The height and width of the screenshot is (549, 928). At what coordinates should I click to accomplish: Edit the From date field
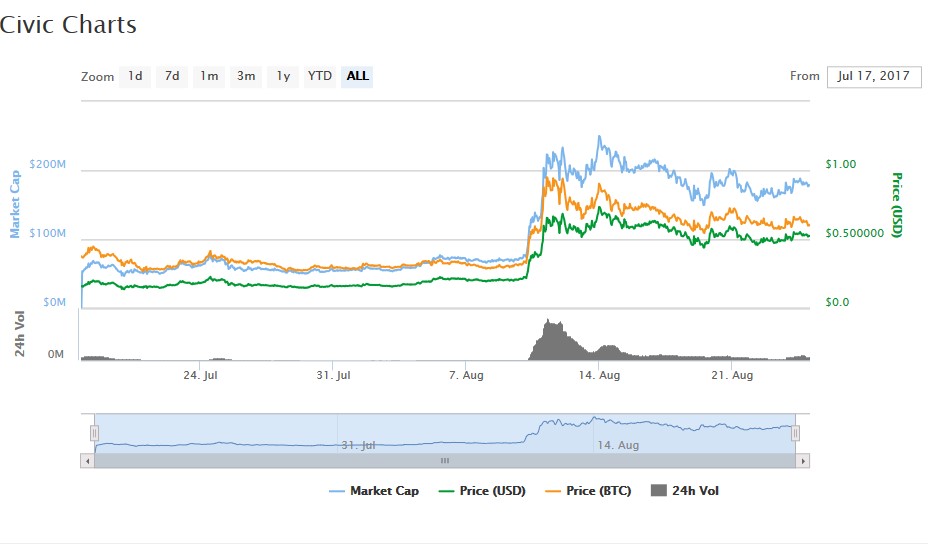coord(874,76)
